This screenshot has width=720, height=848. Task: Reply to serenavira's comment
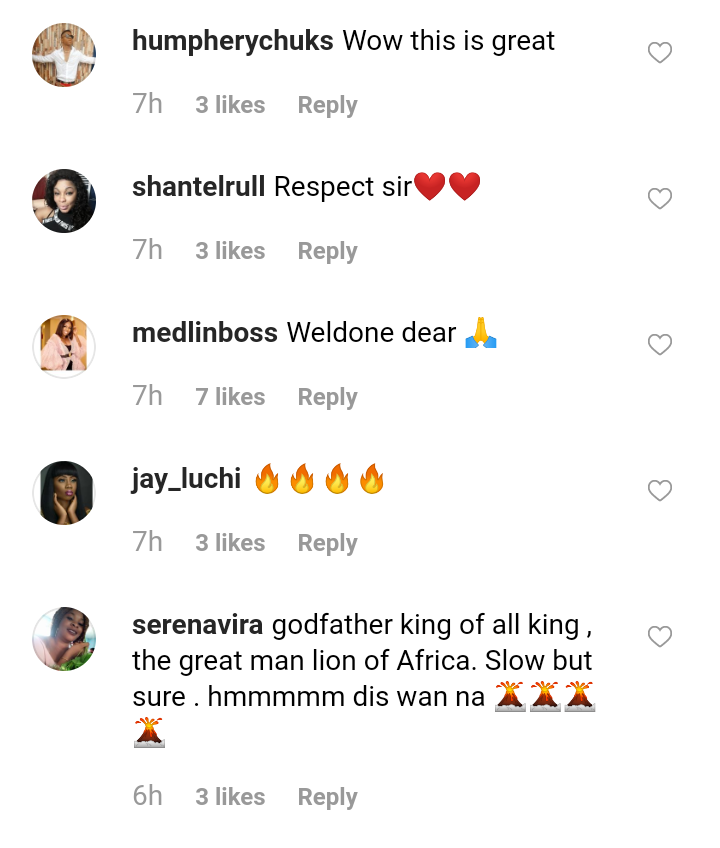coord(327,797)
